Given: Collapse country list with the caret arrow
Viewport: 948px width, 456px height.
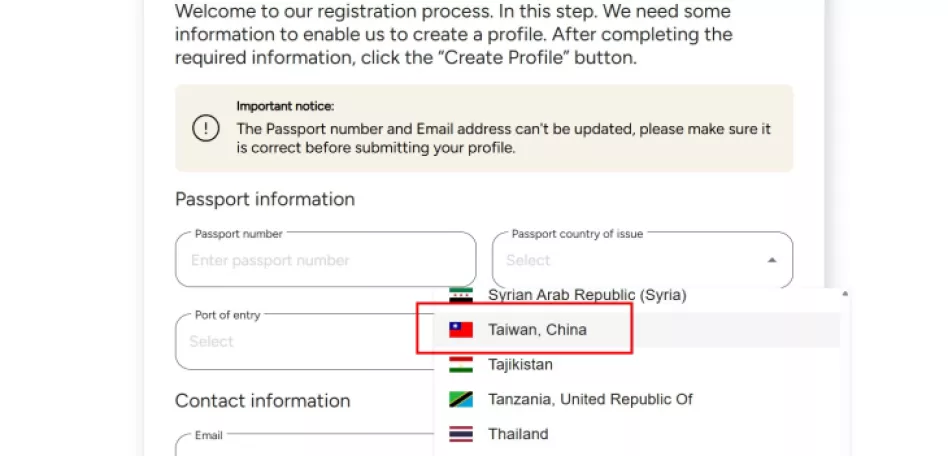Looking at the screenshot, I should pyautogui.click(x=771, y=260).
